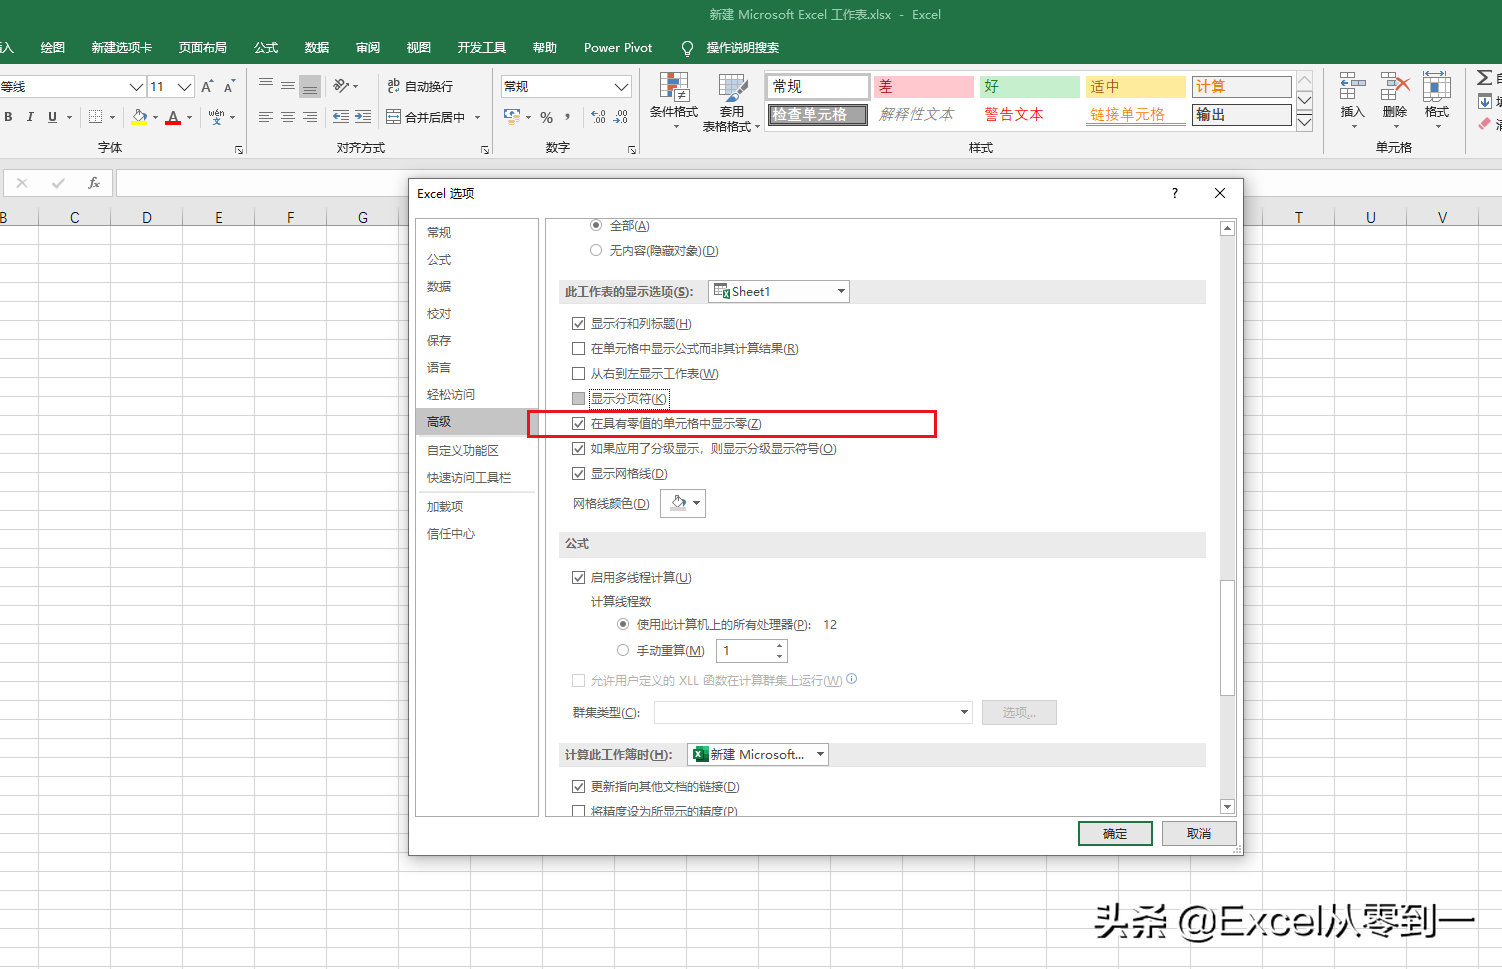Apply the yellow fill color bucket
This screenshot has width=1502, height=969.
139,117
